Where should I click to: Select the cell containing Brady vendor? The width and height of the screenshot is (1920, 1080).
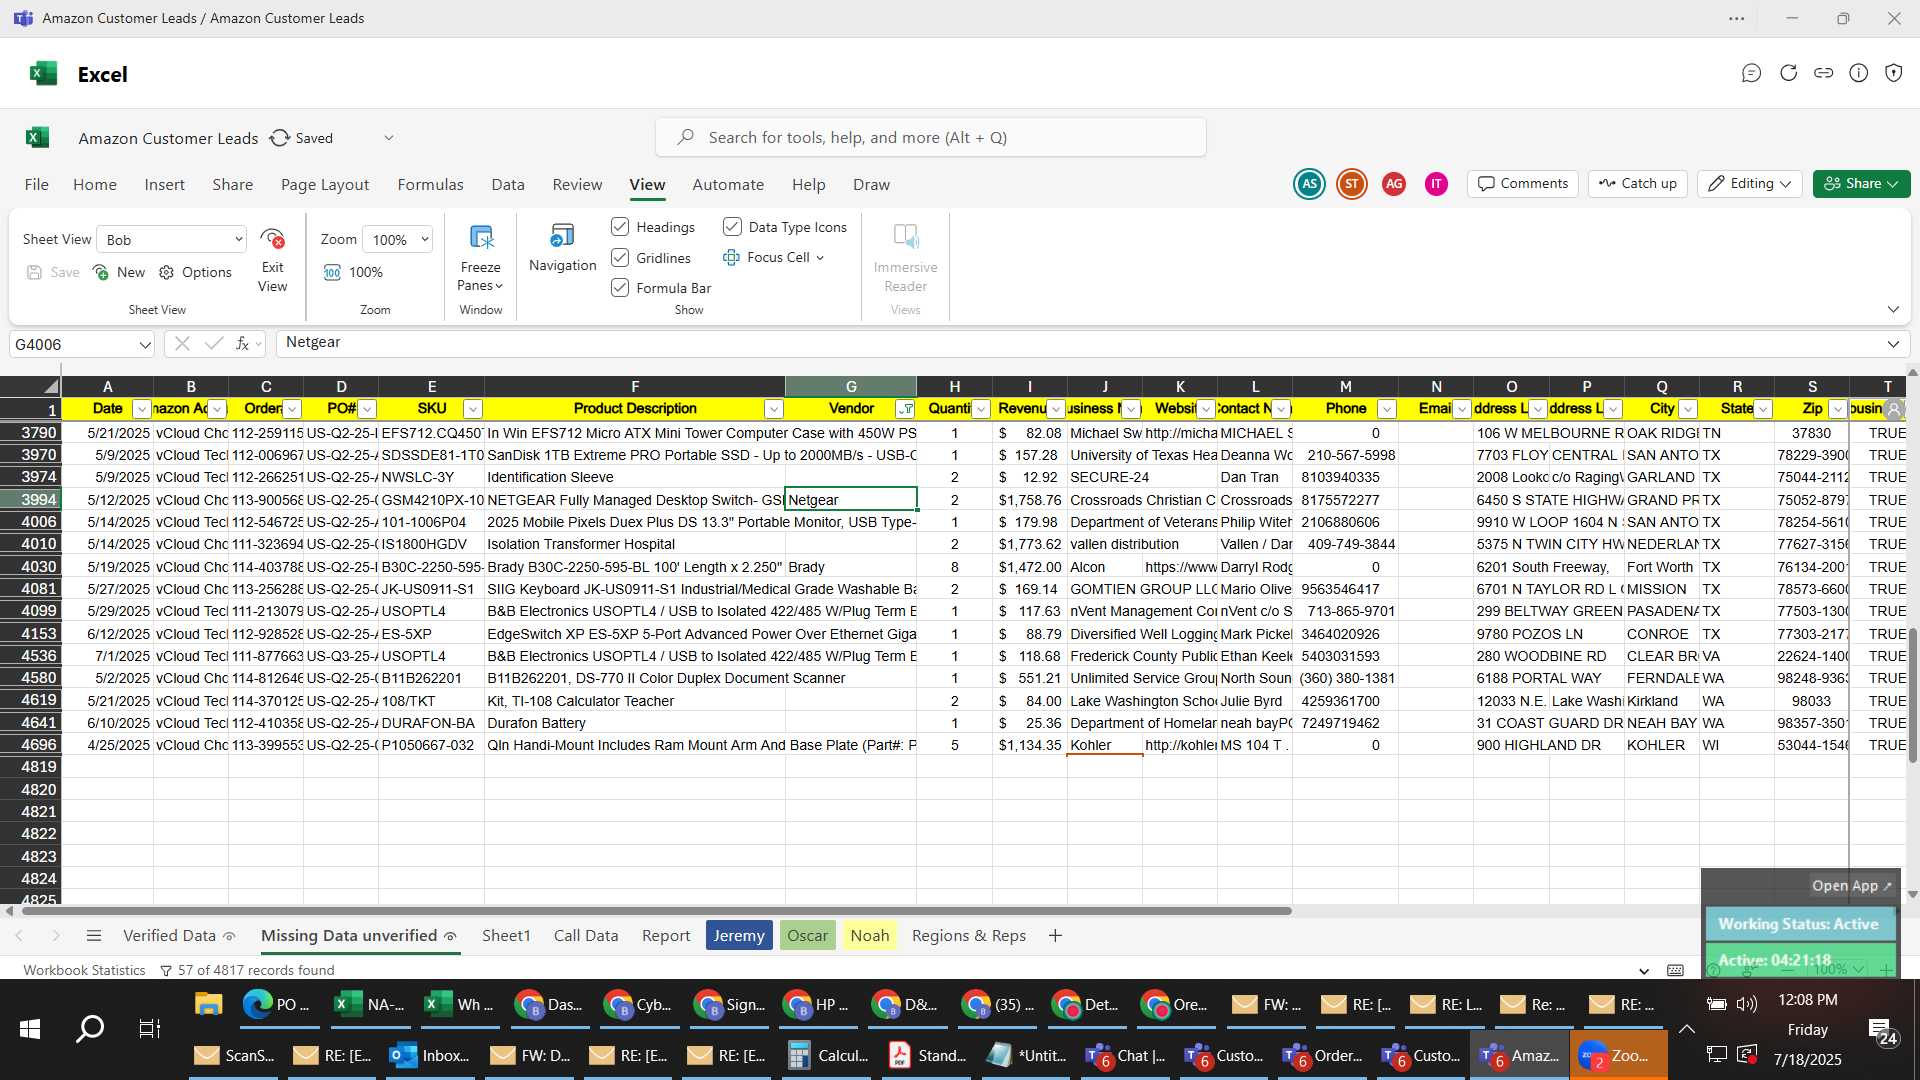pyautogui.click(x=851, y=567)
